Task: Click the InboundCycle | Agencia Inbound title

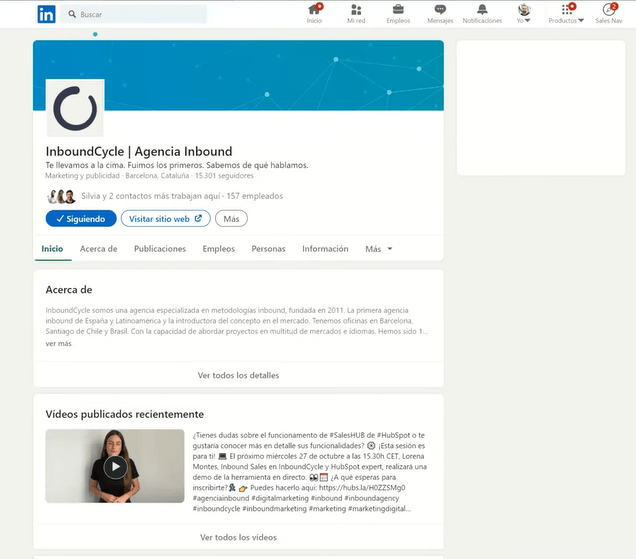Action: [139, 151]
